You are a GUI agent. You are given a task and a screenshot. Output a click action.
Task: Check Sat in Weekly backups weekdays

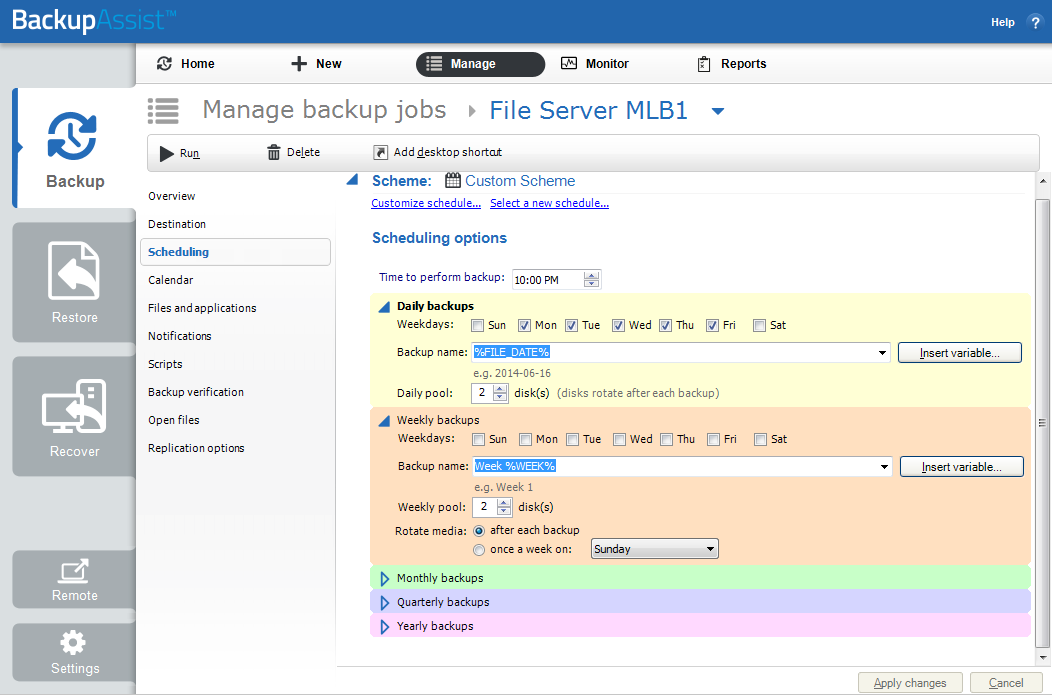tap(760, 440)
